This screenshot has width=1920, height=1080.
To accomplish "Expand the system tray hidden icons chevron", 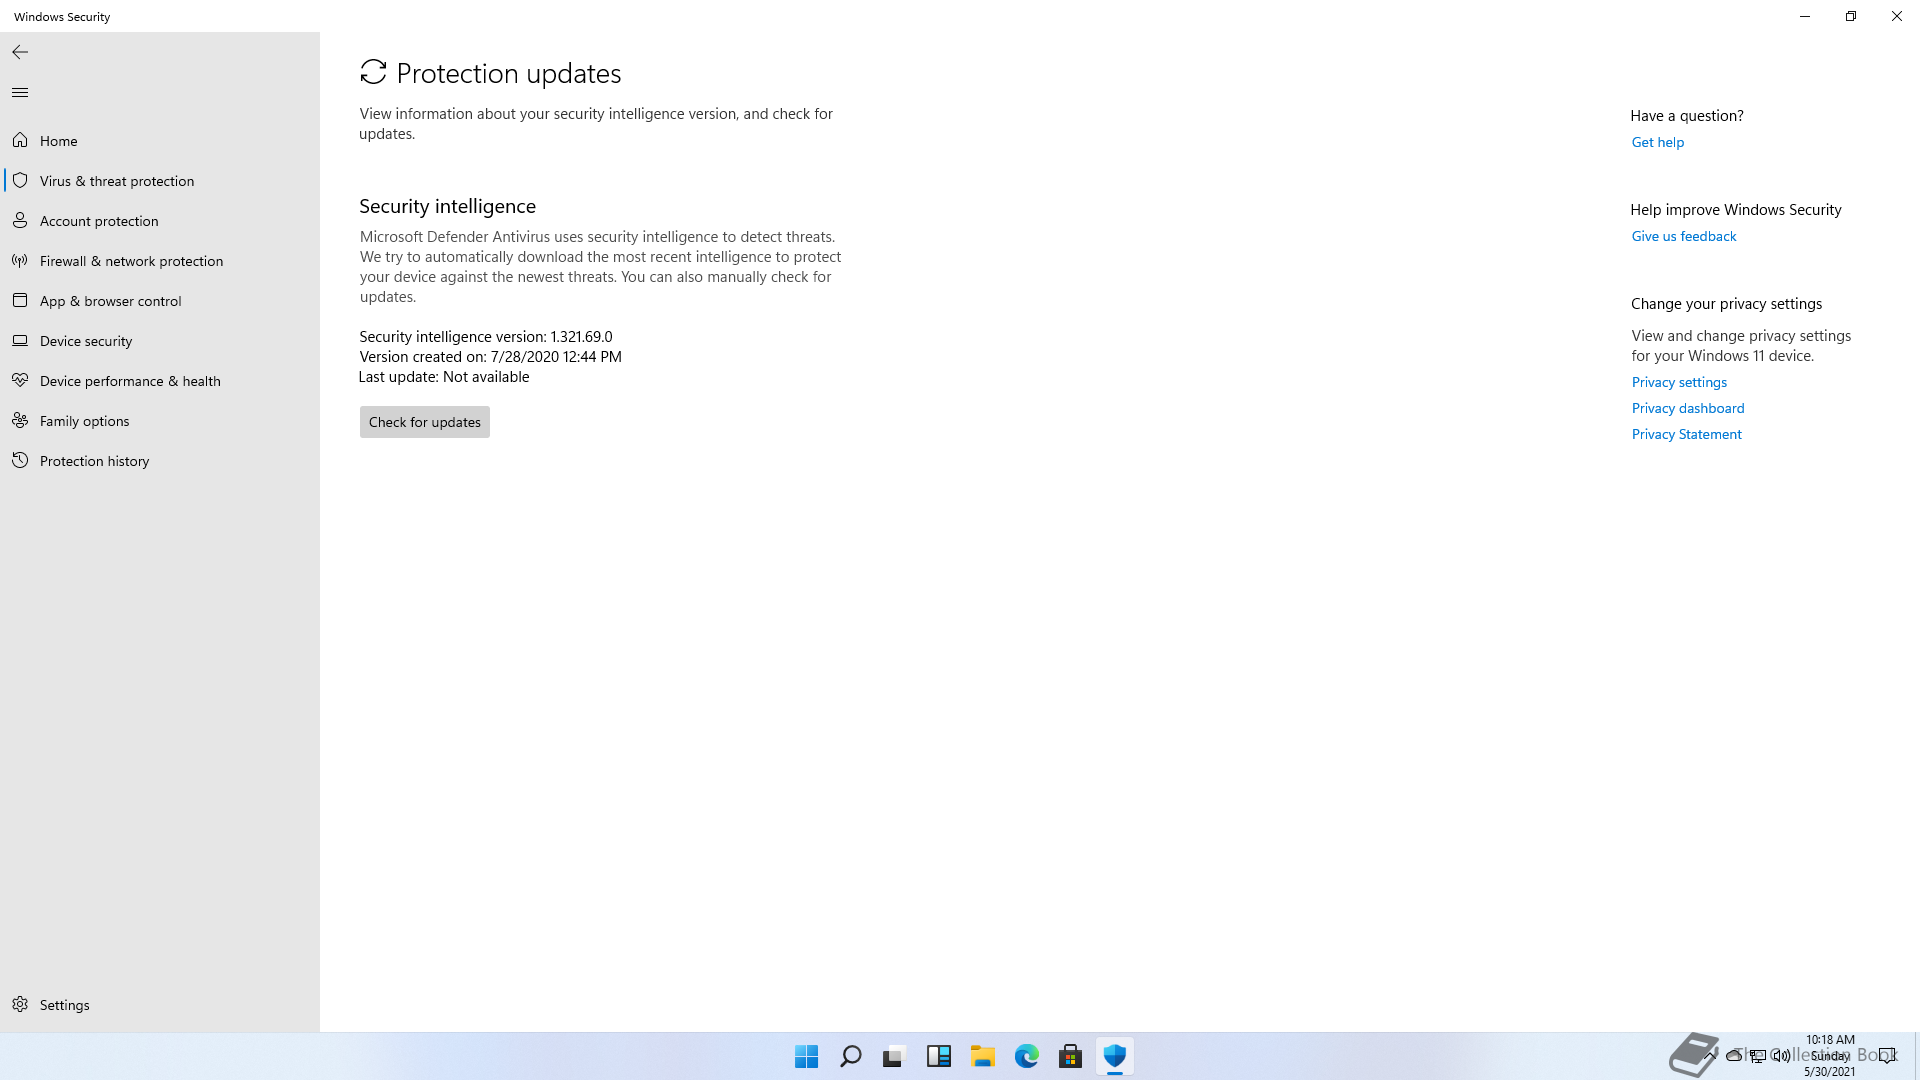I will tap(1711, 1055).
